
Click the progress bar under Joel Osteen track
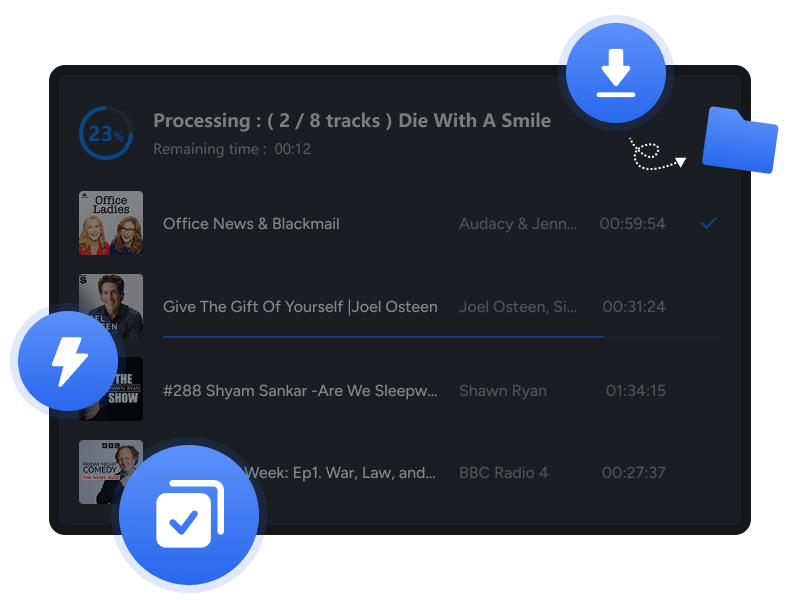pos(383,338)
